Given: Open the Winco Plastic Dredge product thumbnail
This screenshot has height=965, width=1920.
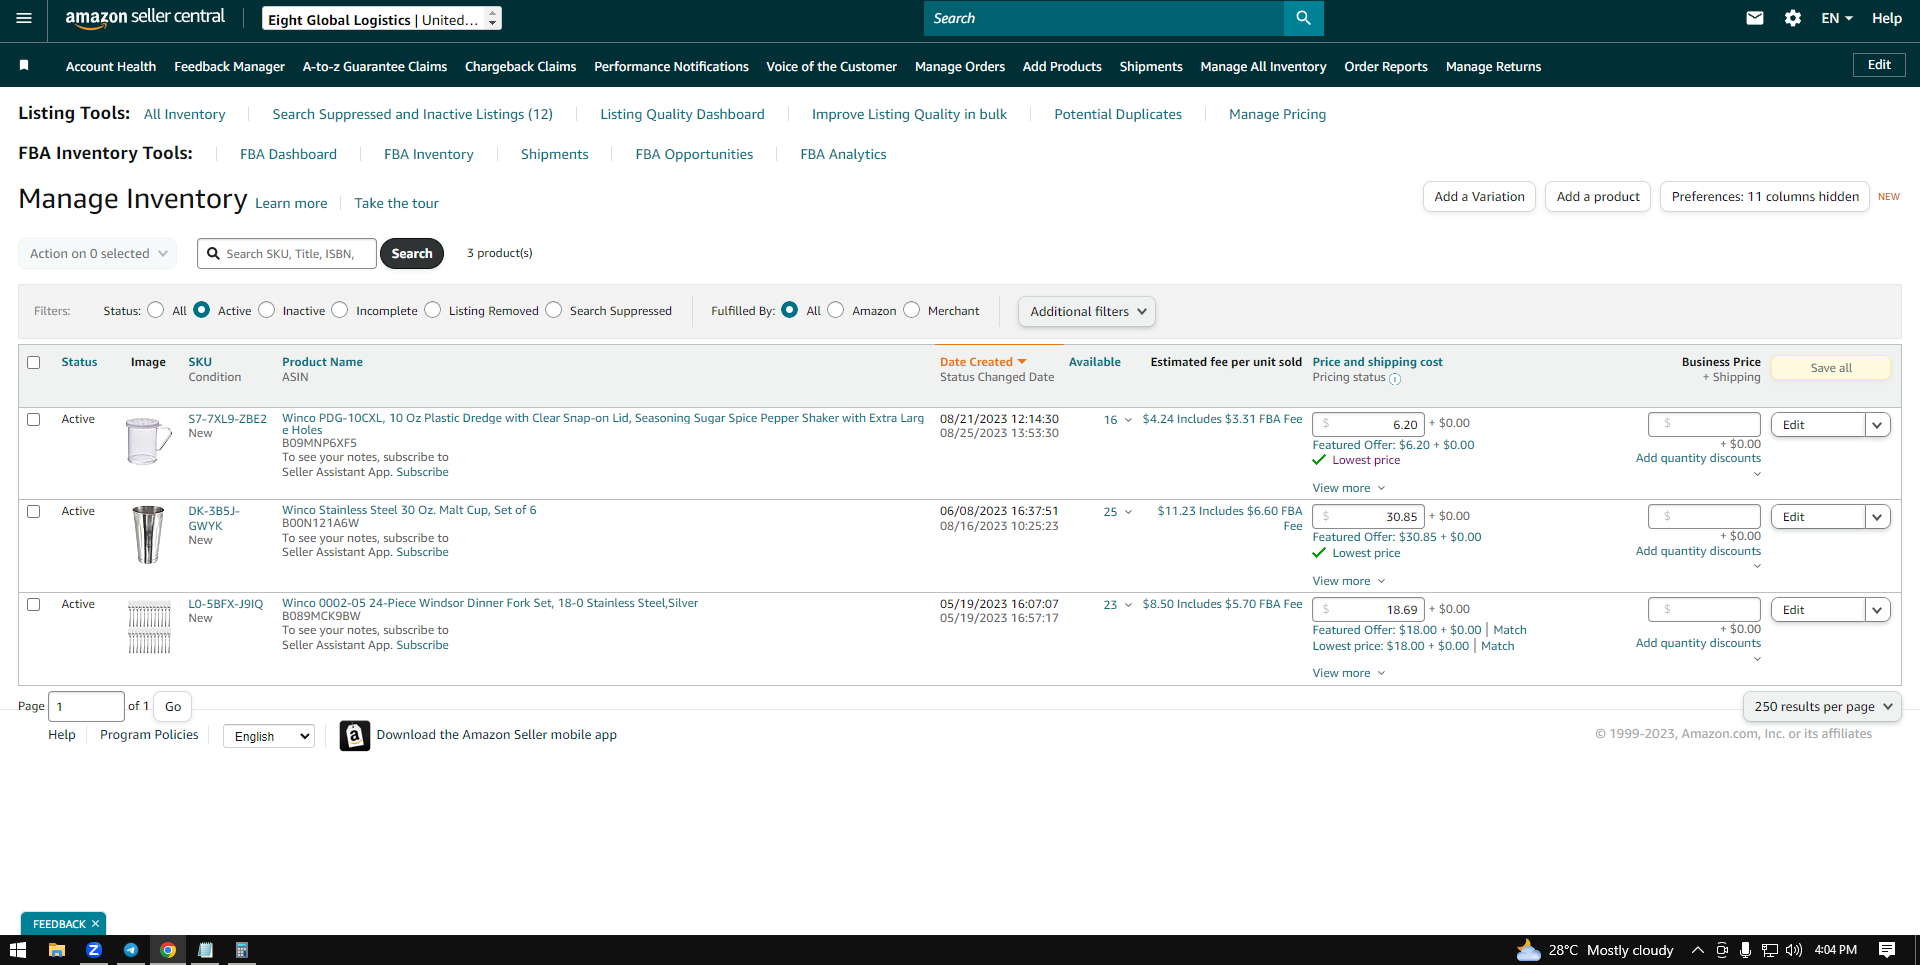Looking at the screenshot, I should (148, 441).
